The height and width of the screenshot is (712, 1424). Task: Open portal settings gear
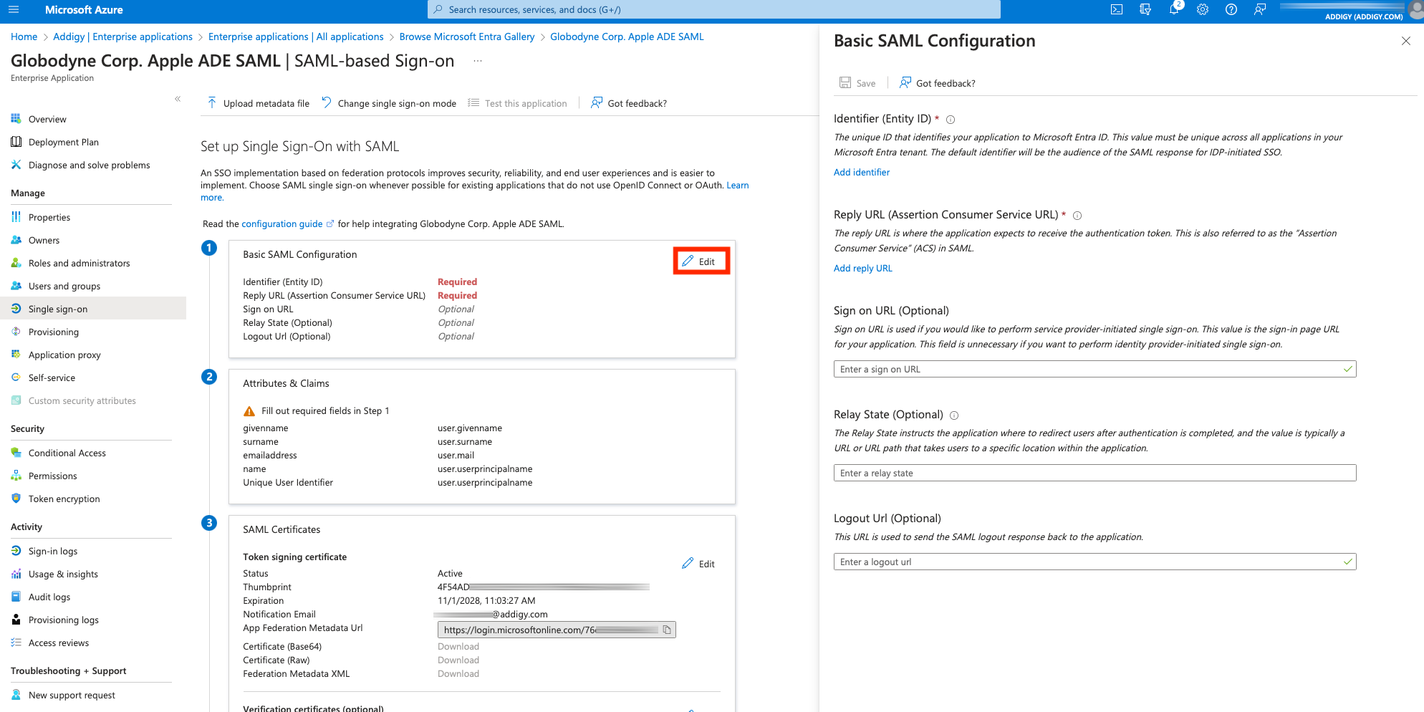(x=1203, y=10)
